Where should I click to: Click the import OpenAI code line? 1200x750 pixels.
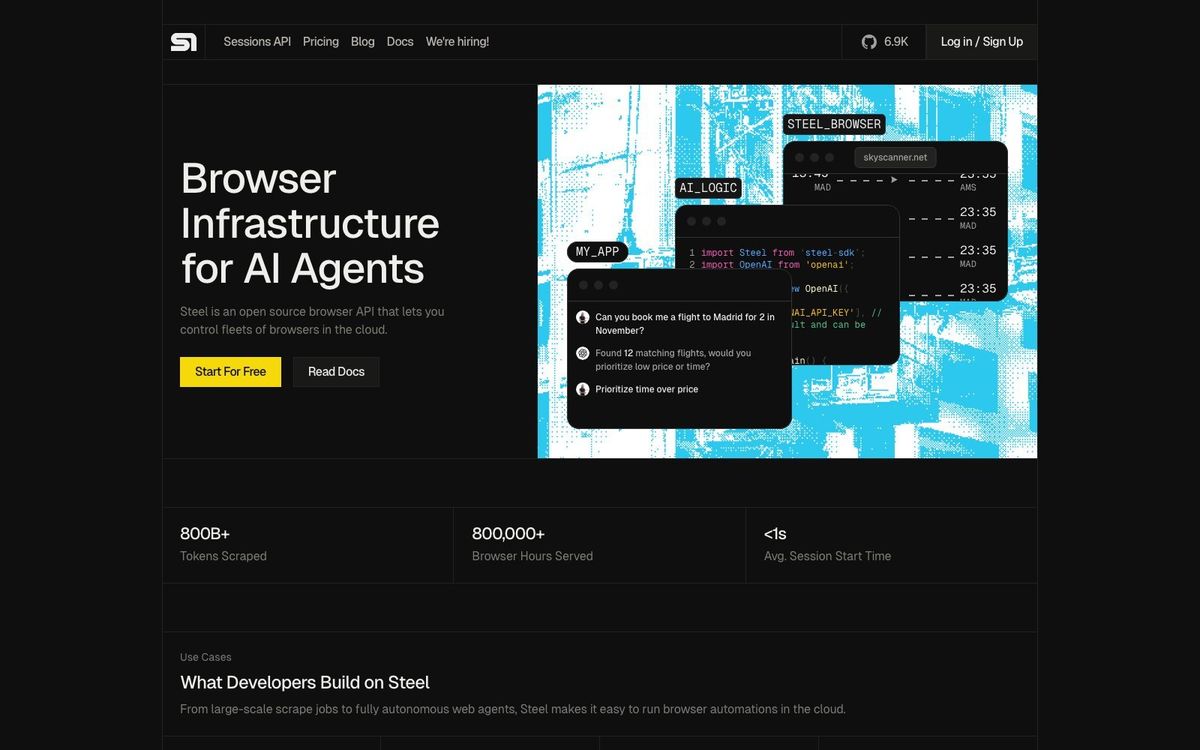coord(769,265)
